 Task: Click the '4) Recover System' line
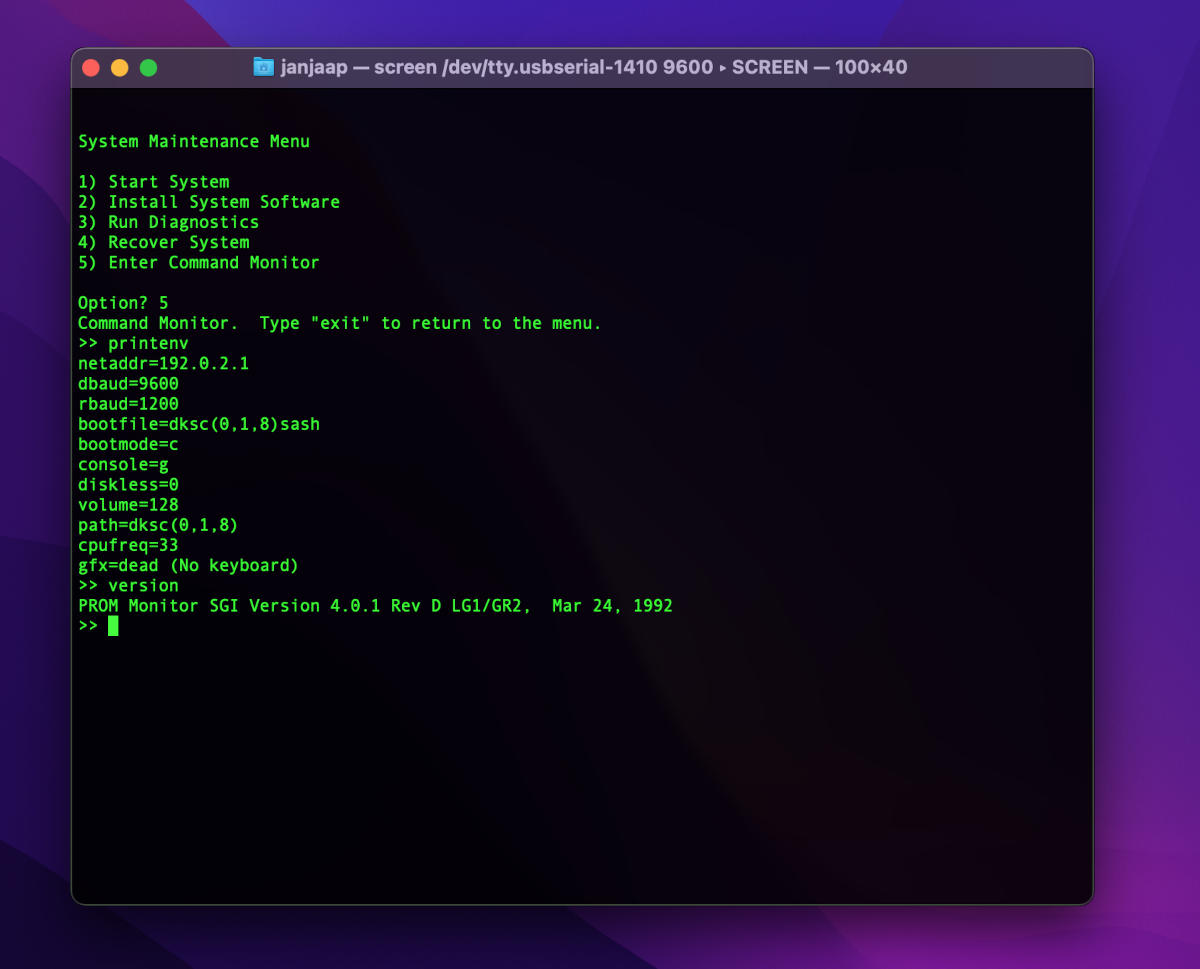pos(164,242)
